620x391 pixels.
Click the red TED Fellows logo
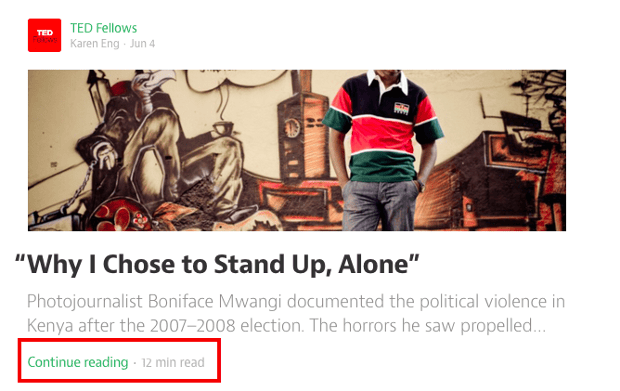tap(44, 35)
